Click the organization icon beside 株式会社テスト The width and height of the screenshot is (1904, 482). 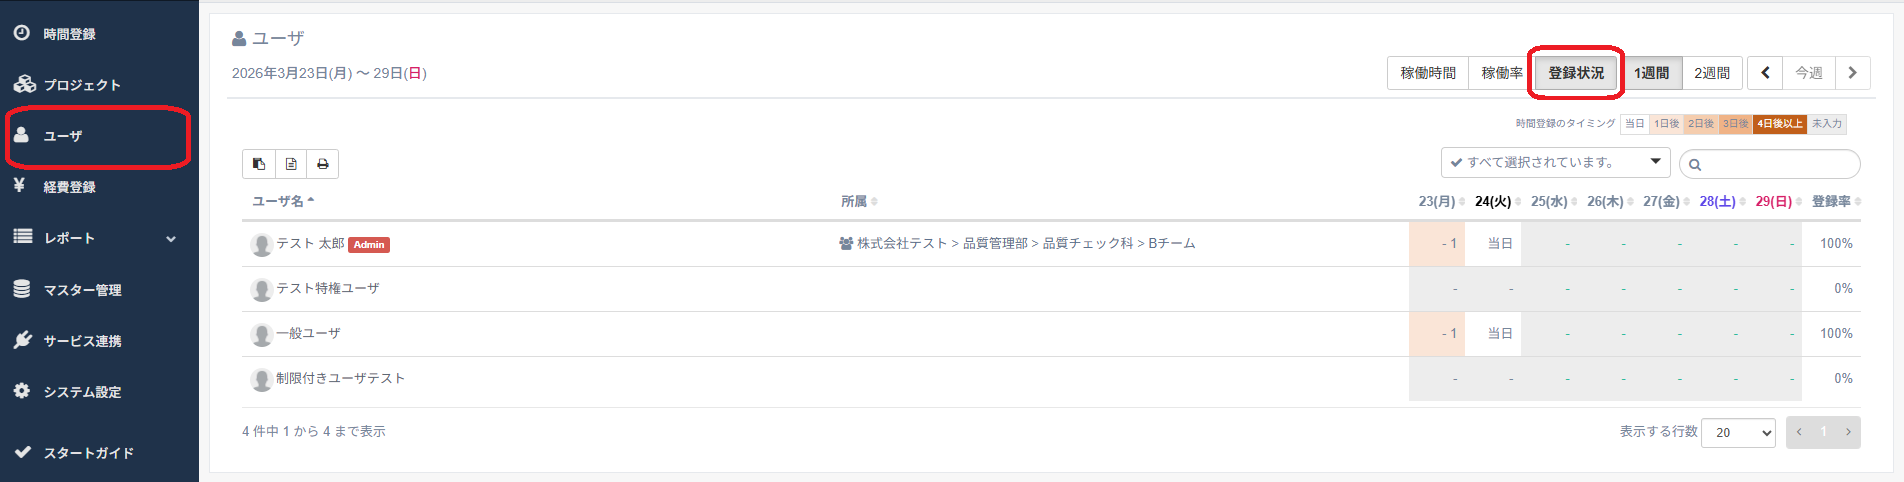(x=846, y=243)
